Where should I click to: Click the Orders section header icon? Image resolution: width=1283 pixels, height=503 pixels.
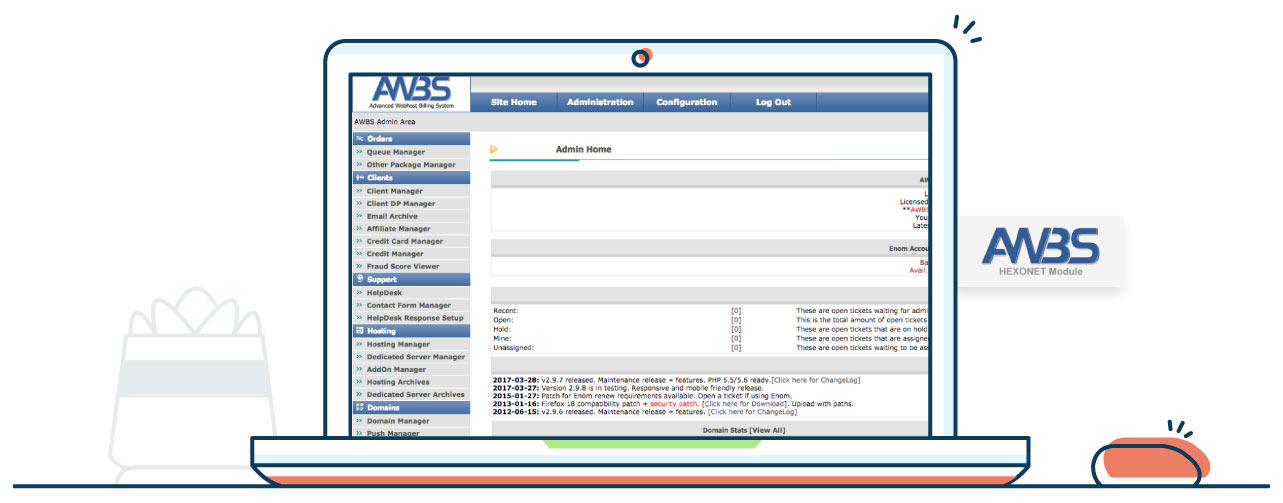tap(359, 139)
